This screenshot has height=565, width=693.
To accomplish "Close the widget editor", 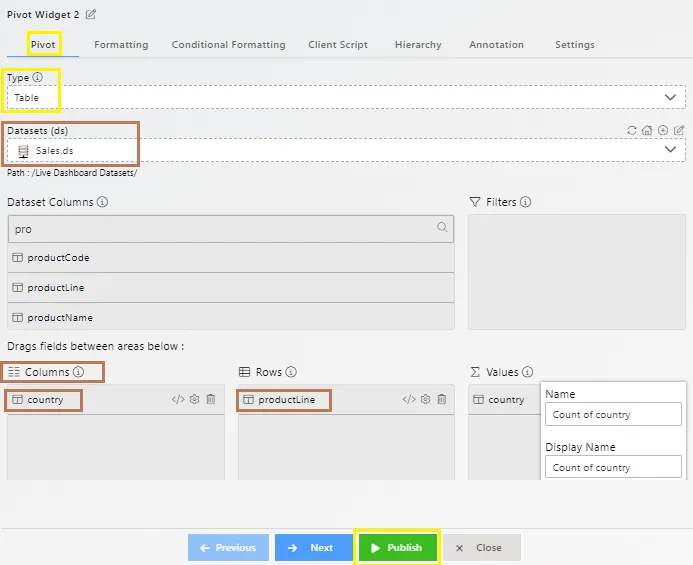I will [x=482, y=548].
